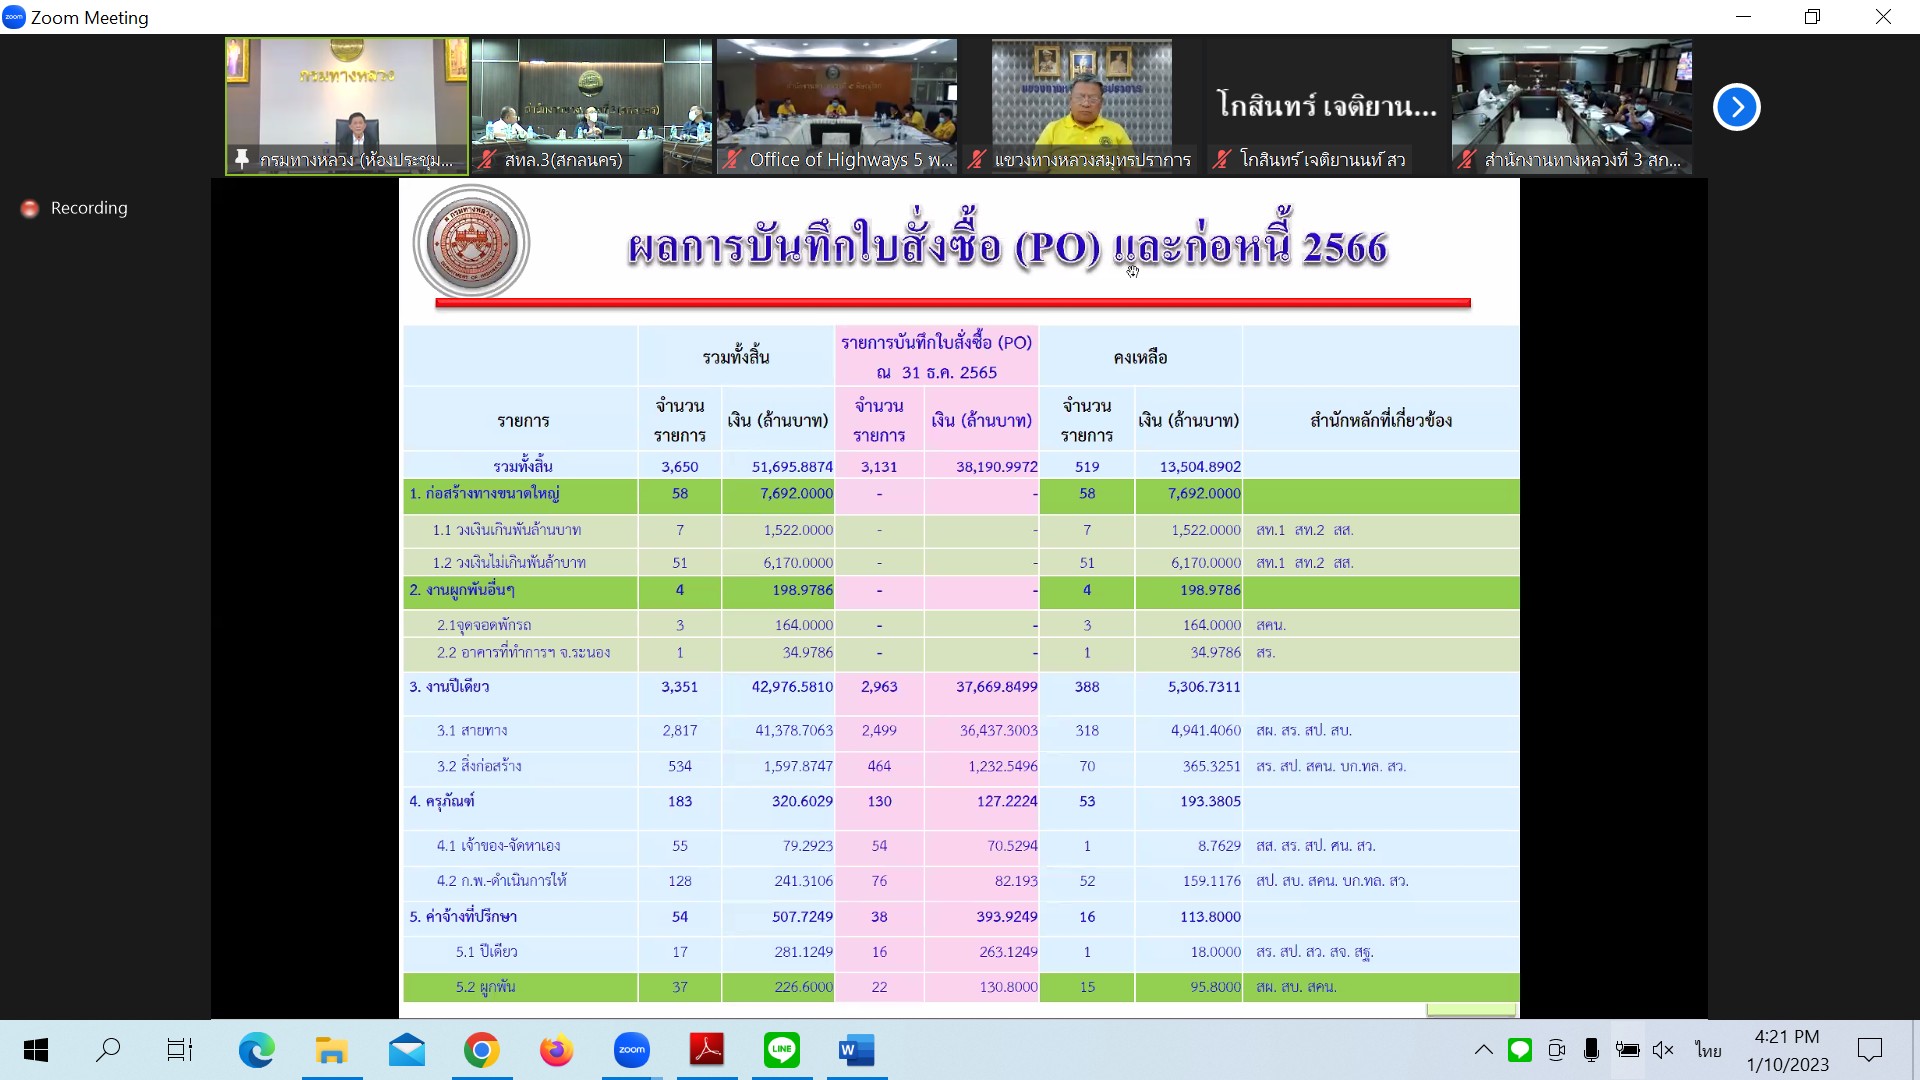Toggle muted speaker volume icon in tray
1920x1080 pixels.
pos(1663,1050)
